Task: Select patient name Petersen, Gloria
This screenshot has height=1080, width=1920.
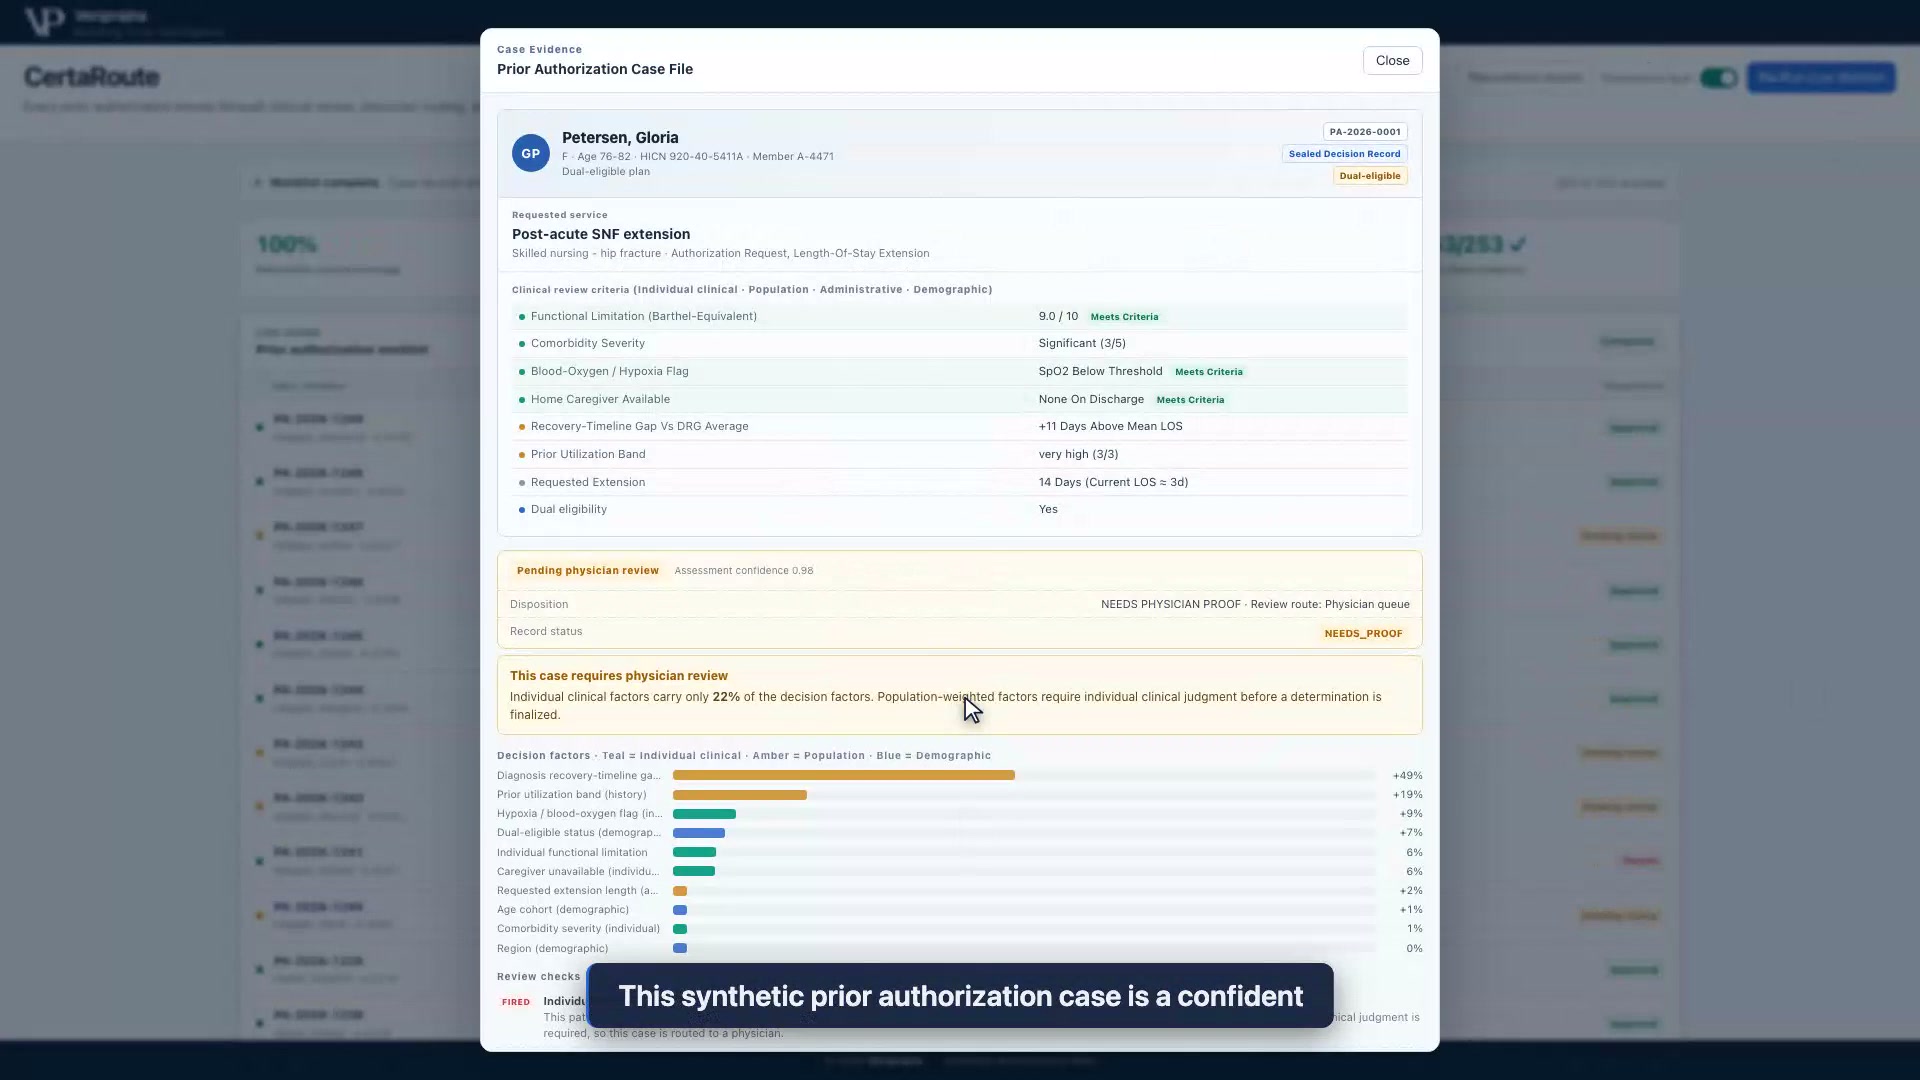Action: [x=620, y=138]
